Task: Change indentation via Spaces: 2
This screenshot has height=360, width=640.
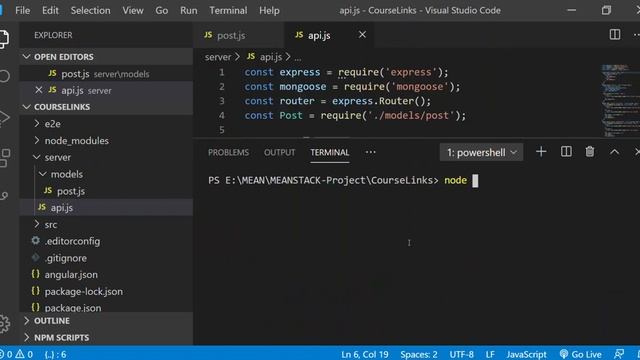Action: (419, 354)
